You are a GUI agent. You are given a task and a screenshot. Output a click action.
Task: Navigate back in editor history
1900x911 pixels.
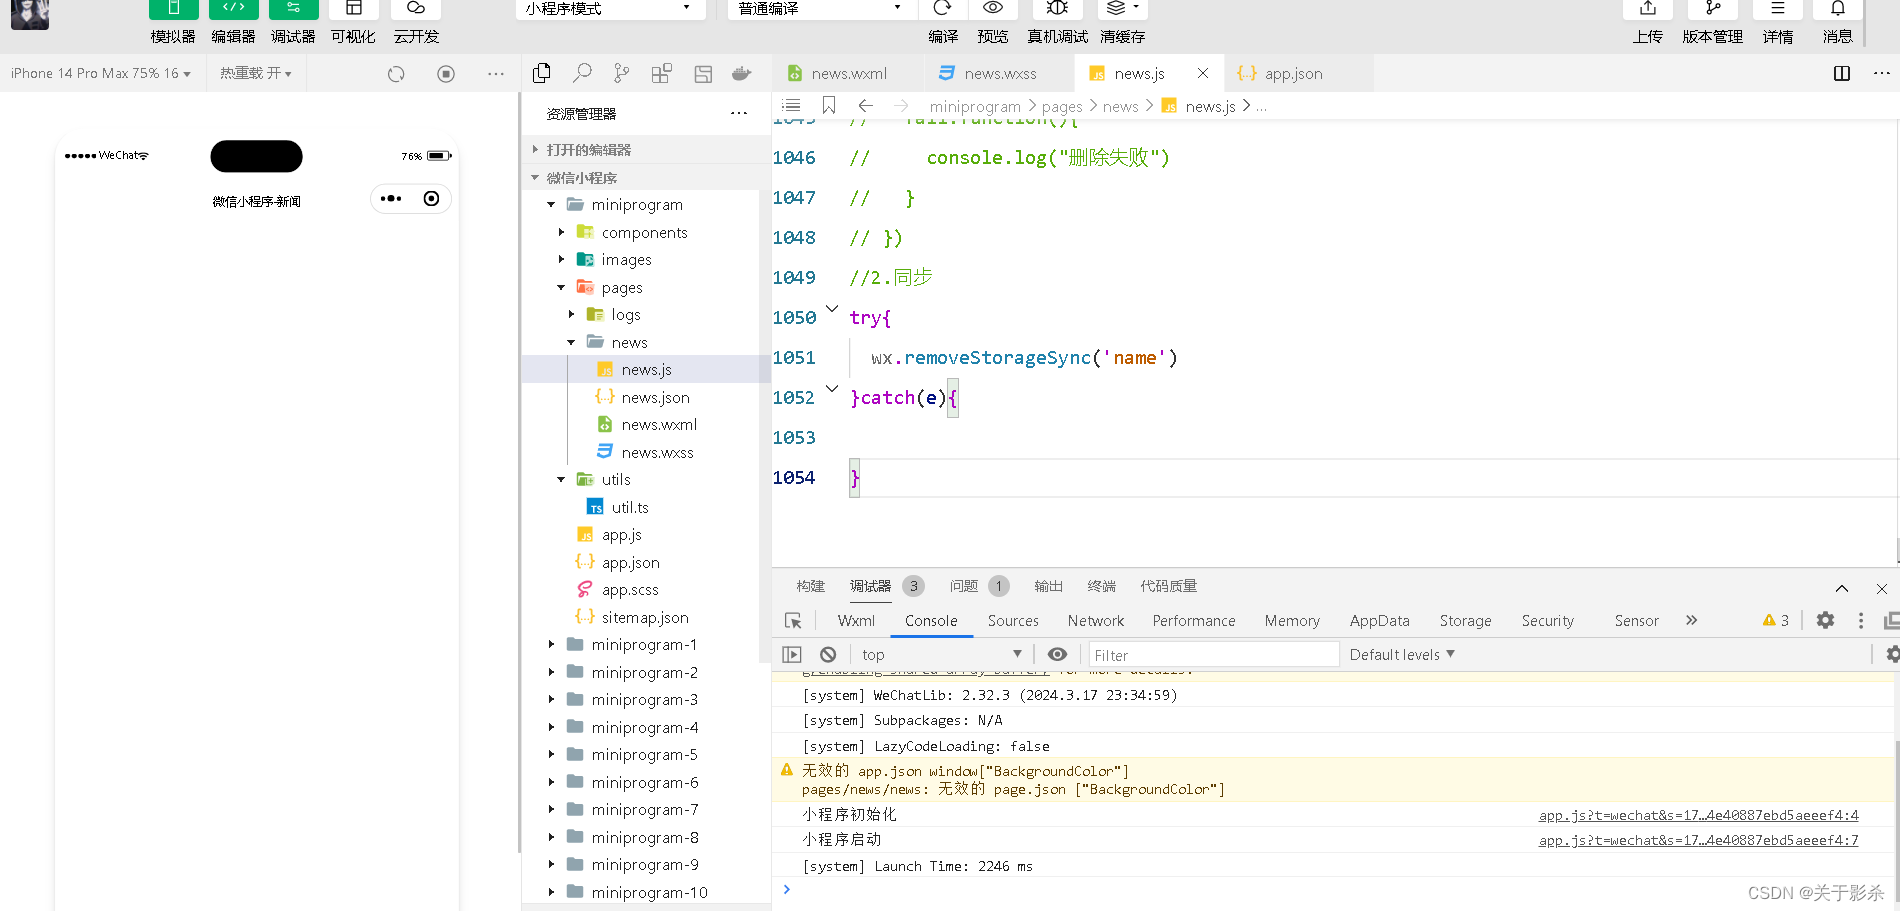tap(866, 105)
